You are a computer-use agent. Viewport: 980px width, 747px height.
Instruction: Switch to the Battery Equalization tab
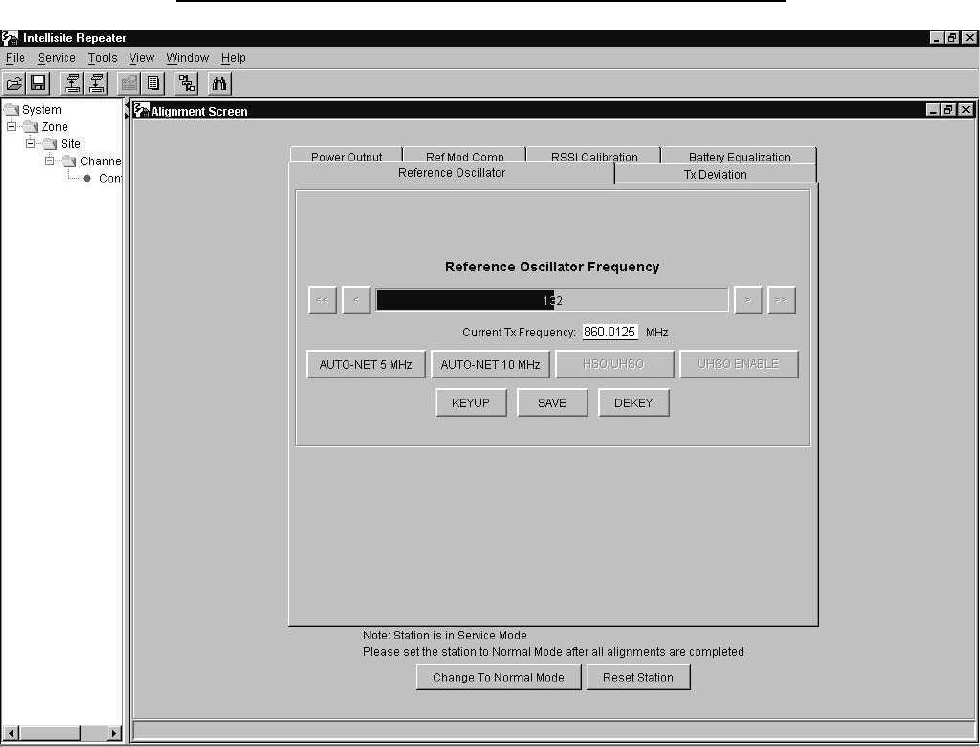click(739, 156)
